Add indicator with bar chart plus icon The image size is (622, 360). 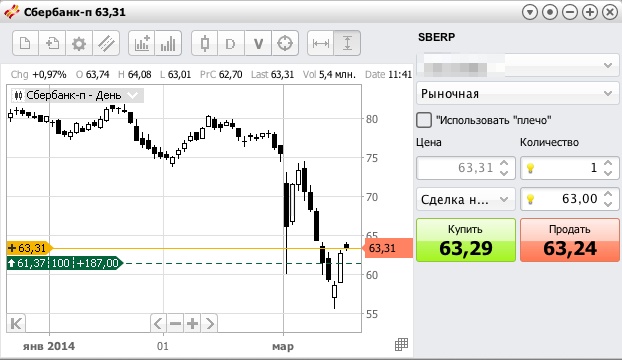click(142, 43)
